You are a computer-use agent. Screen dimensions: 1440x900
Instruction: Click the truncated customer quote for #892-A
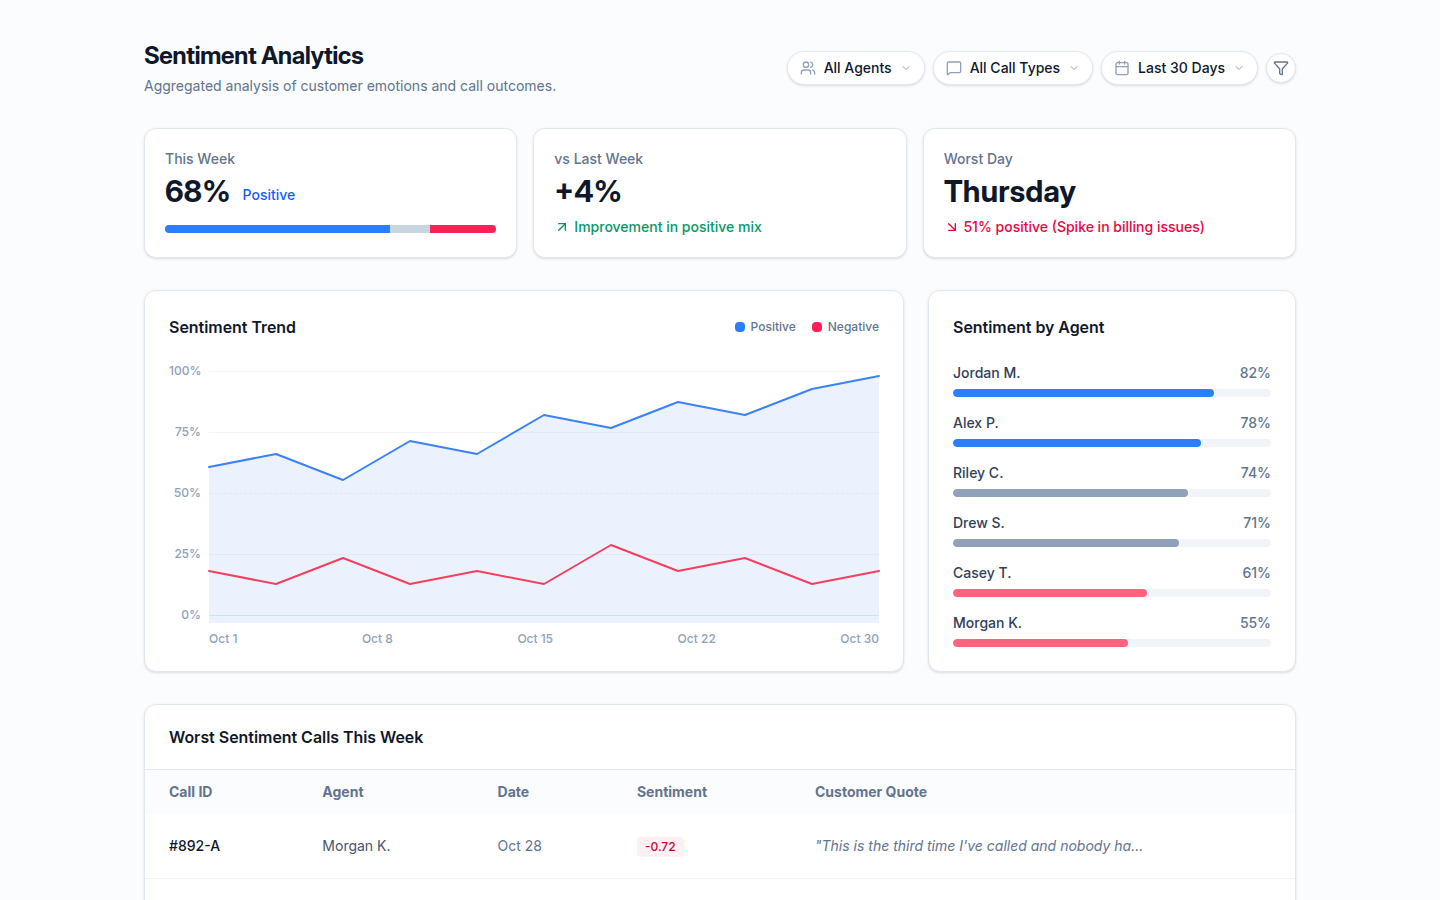tap(979, 846)
